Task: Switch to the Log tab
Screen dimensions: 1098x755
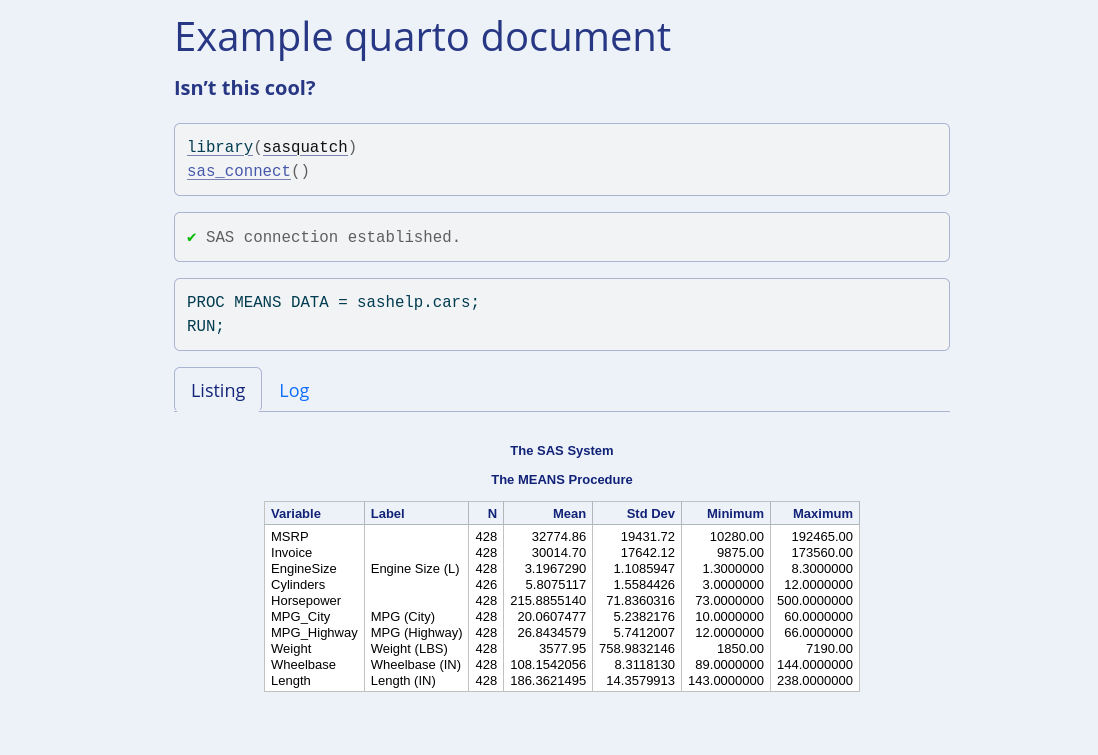Action: [294, 390]
